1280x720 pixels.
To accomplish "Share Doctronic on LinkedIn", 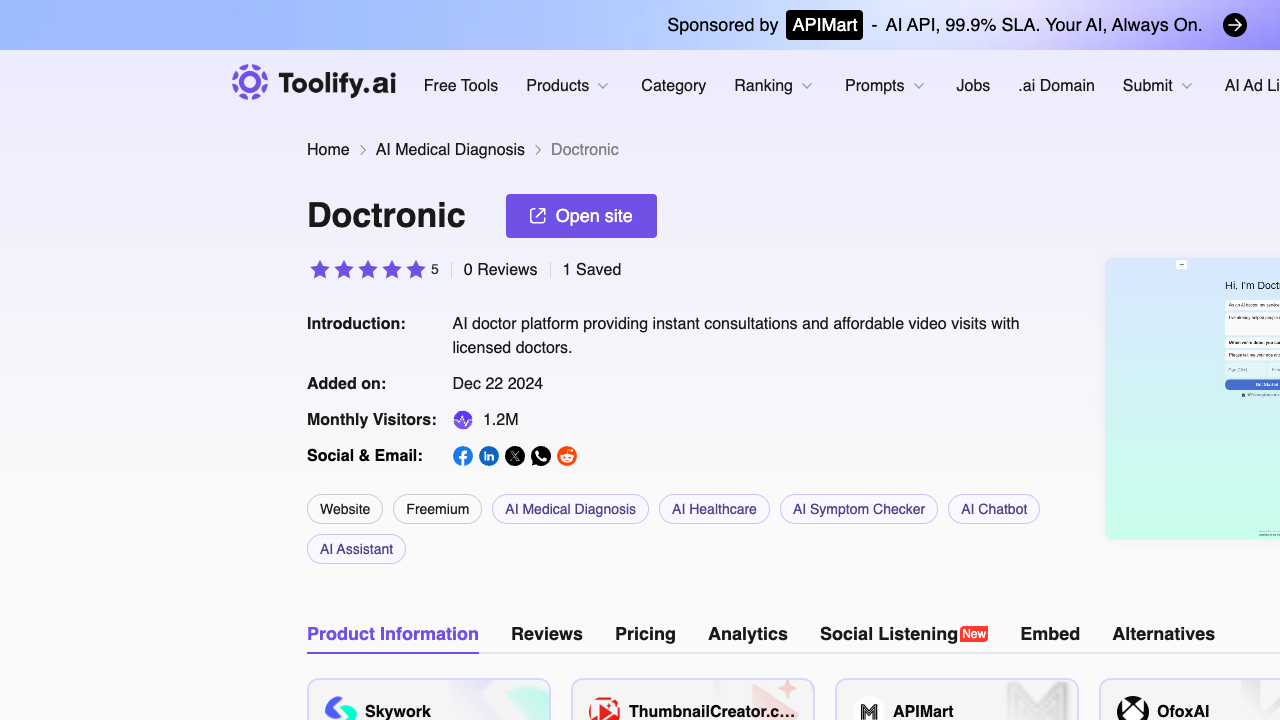I will pos(489,456).
